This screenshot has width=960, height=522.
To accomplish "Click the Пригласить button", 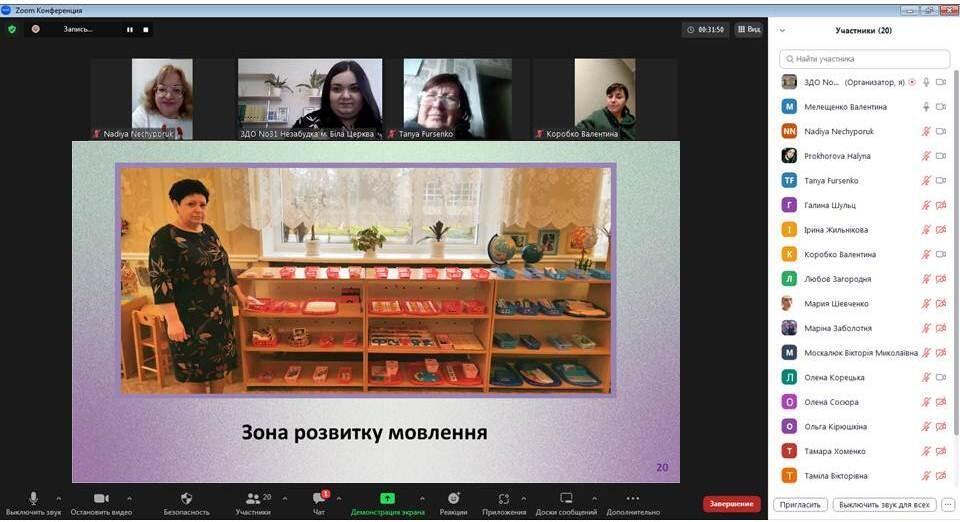I will [800, 504].
